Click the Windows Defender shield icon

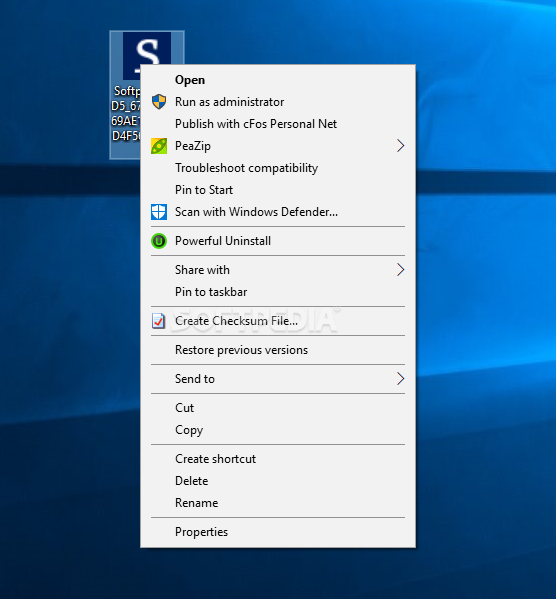(159, 212)
